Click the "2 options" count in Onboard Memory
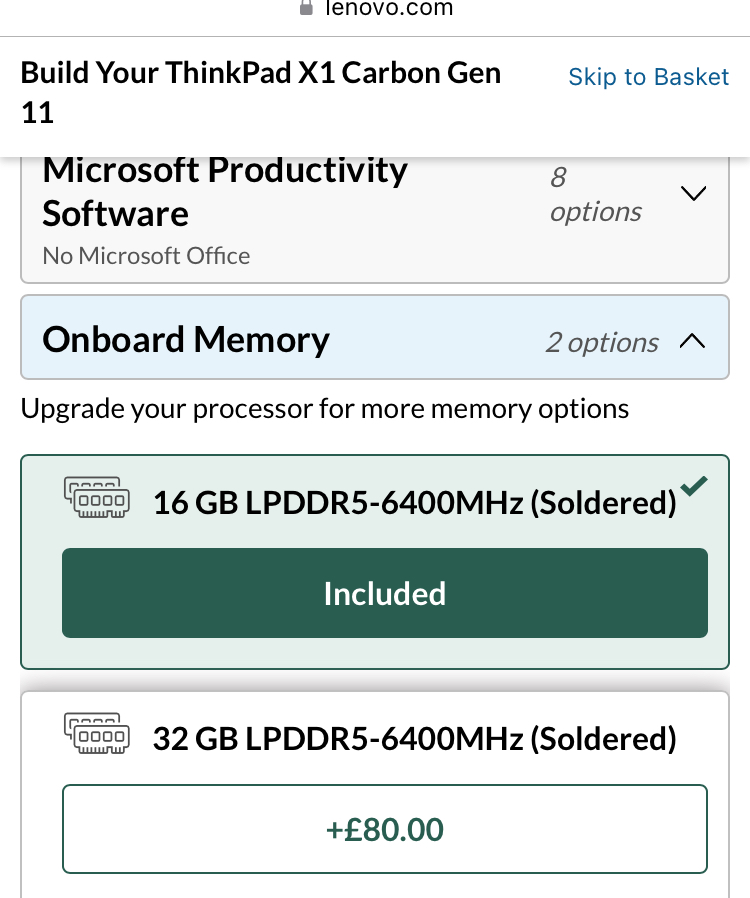The width and height of the screenshot is (750, 898). point(602,342)
